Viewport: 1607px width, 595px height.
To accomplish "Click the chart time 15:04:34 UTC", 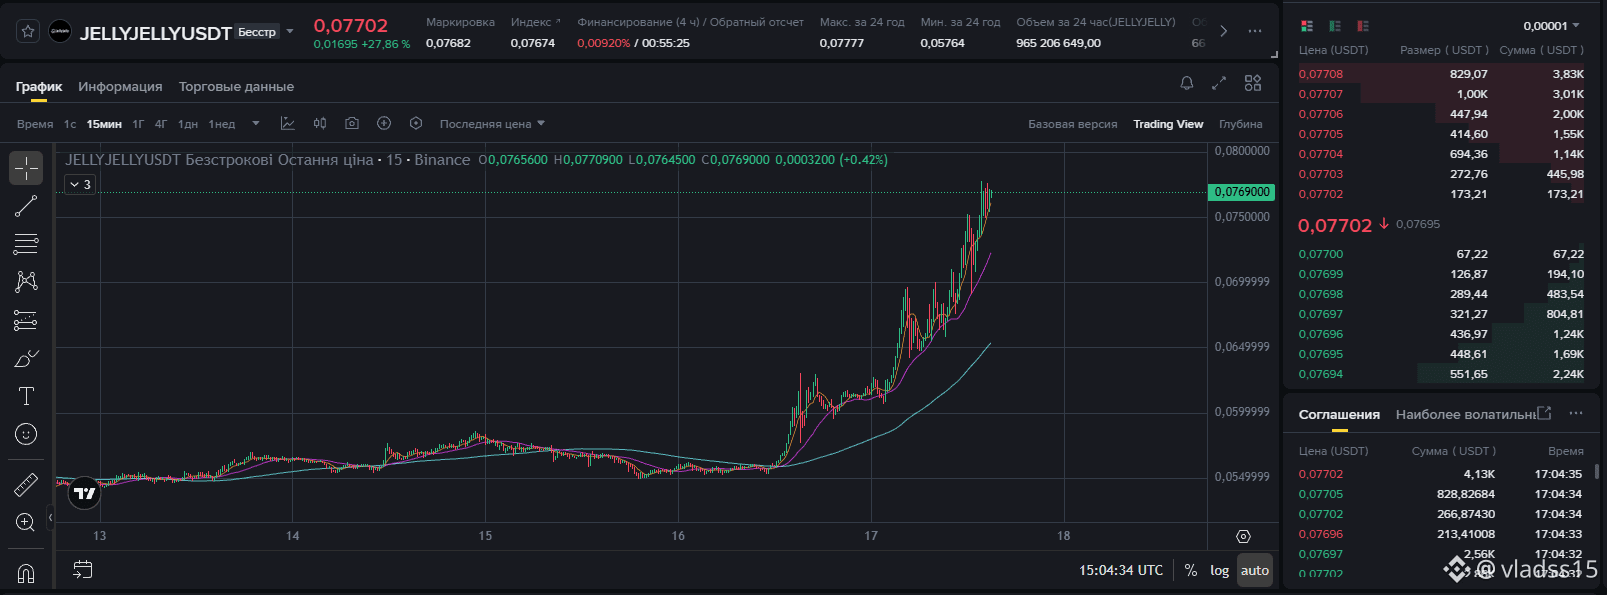I will (1121, 570).
